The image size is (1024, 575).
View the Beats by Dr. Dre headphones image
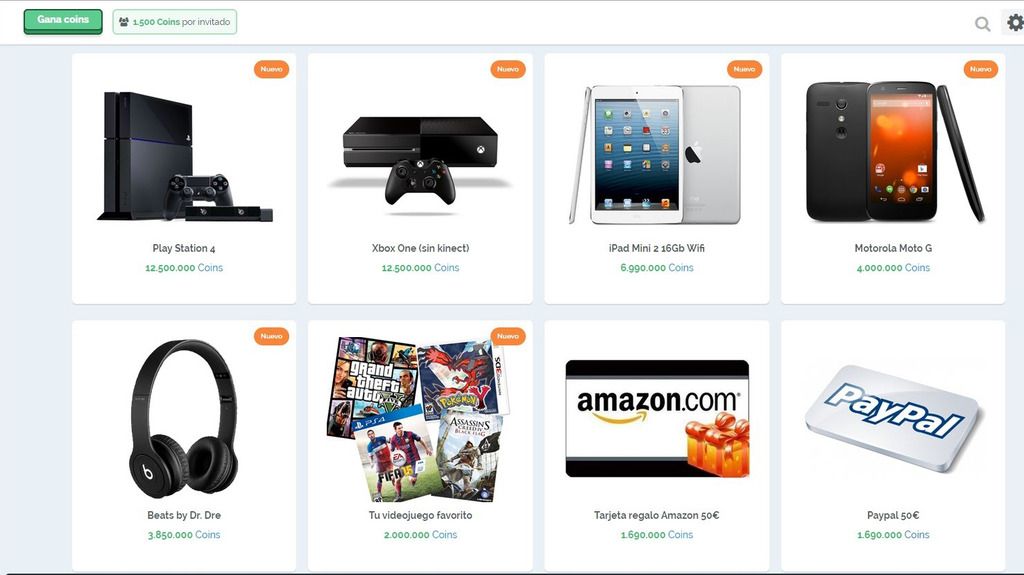click(184, 418)
